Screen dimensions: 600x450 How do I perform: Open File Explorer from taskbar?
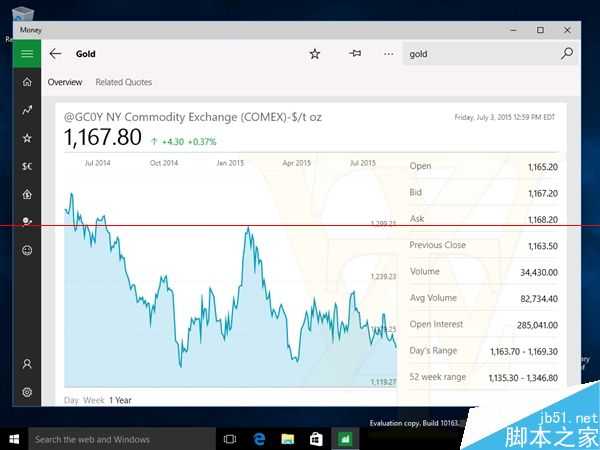pos(287,439)
